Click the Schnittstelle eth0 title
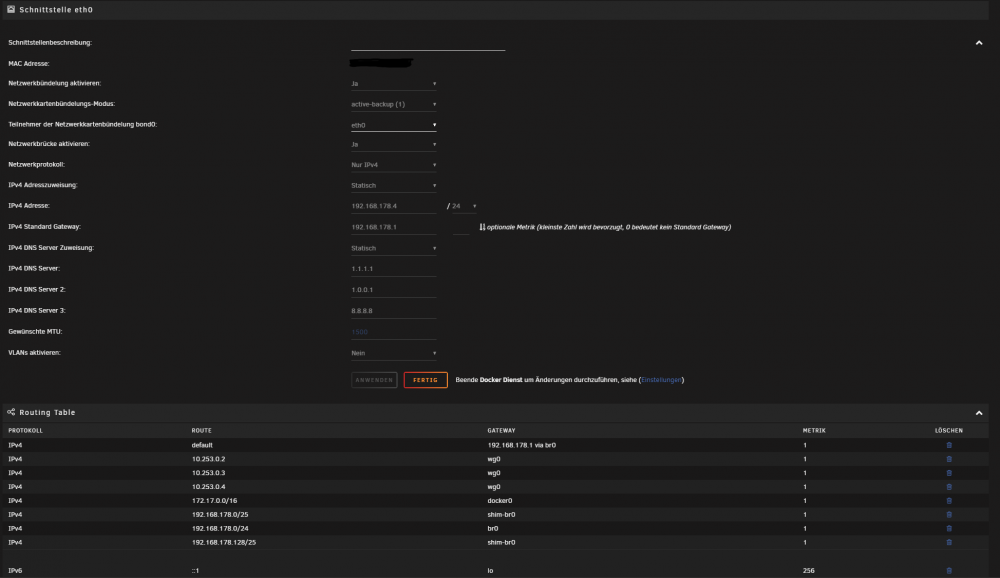Viewport: 1000px width, 578px height. 56,10
